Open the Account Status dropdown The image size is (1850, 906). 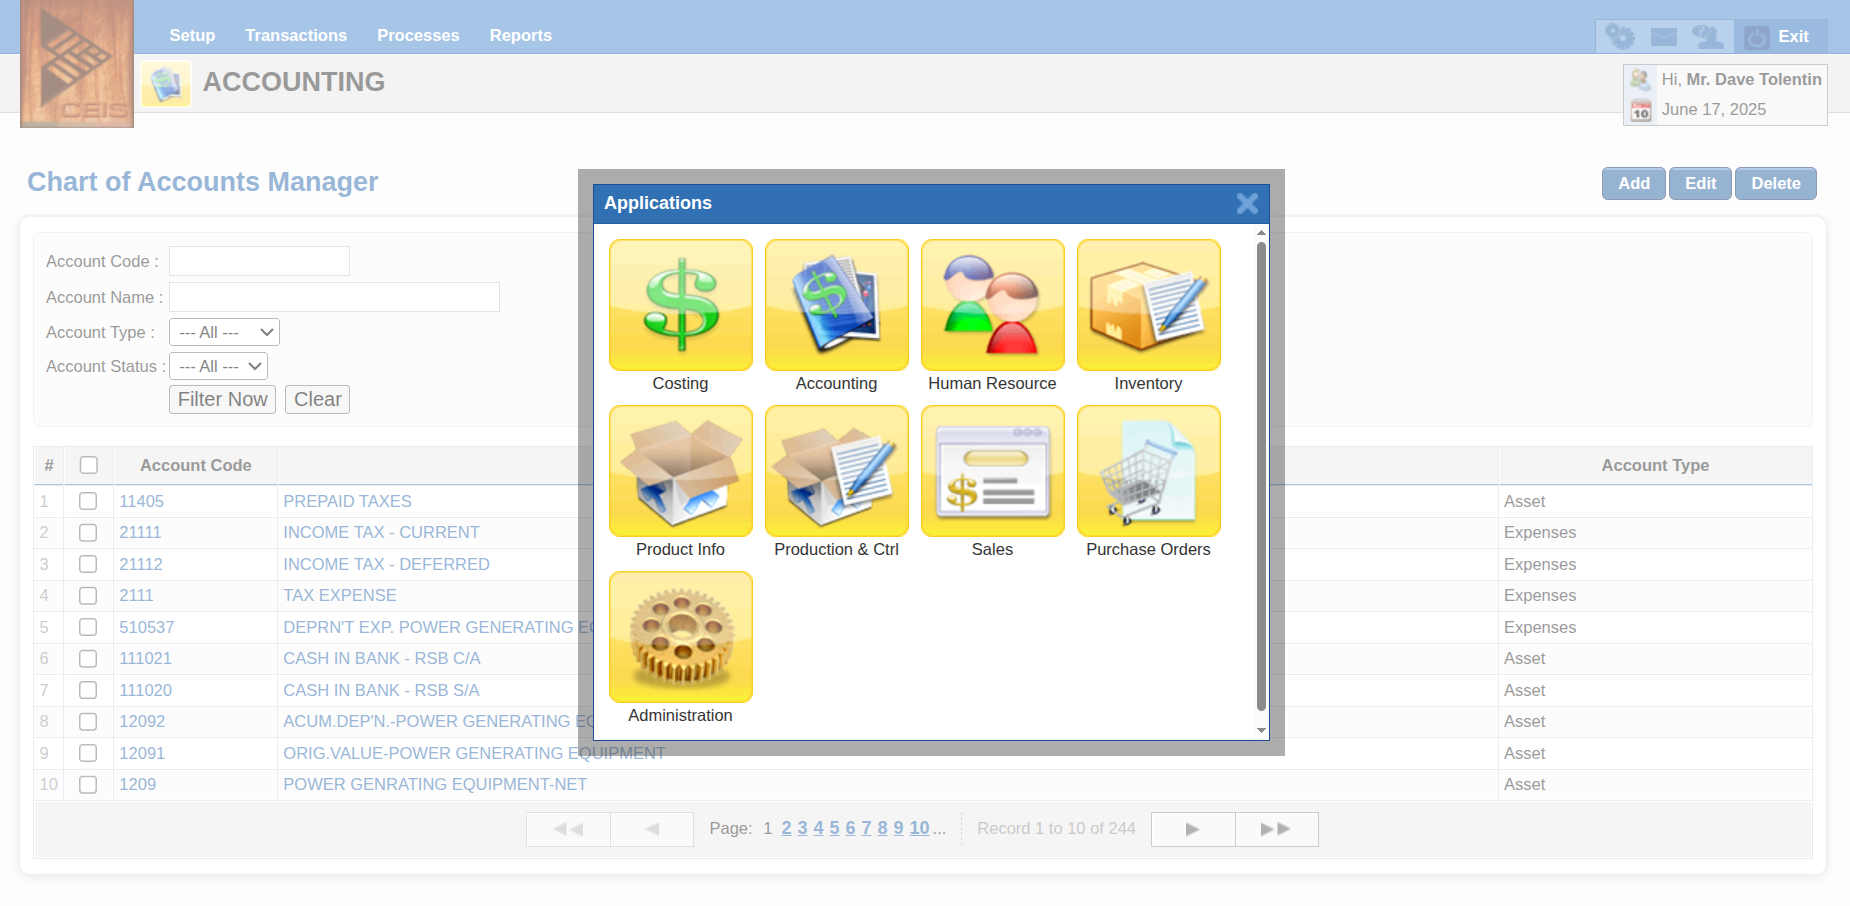click(x=218, y=366)
